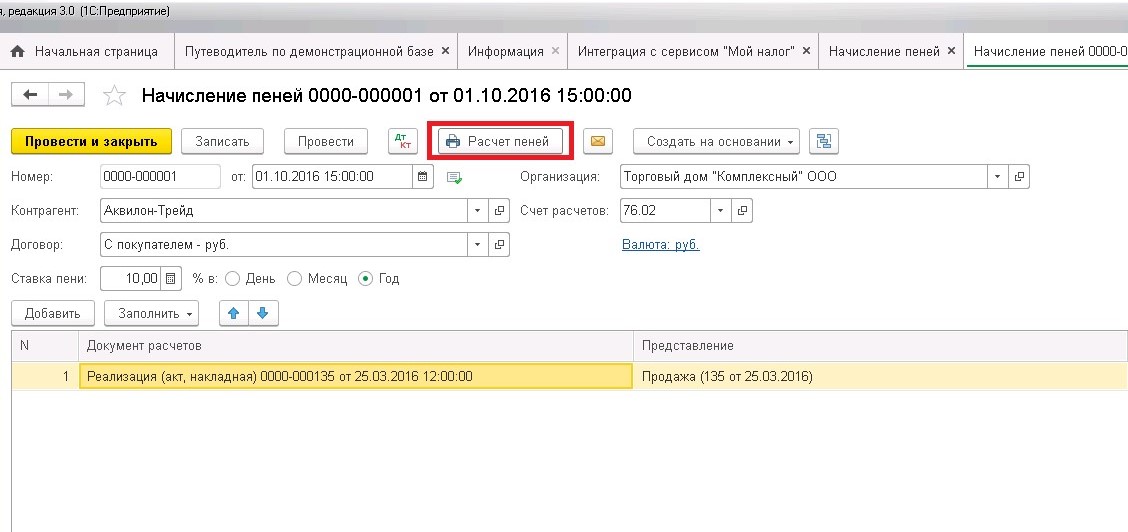
Task: Click the Номер input field
Action: coord(160,177)
